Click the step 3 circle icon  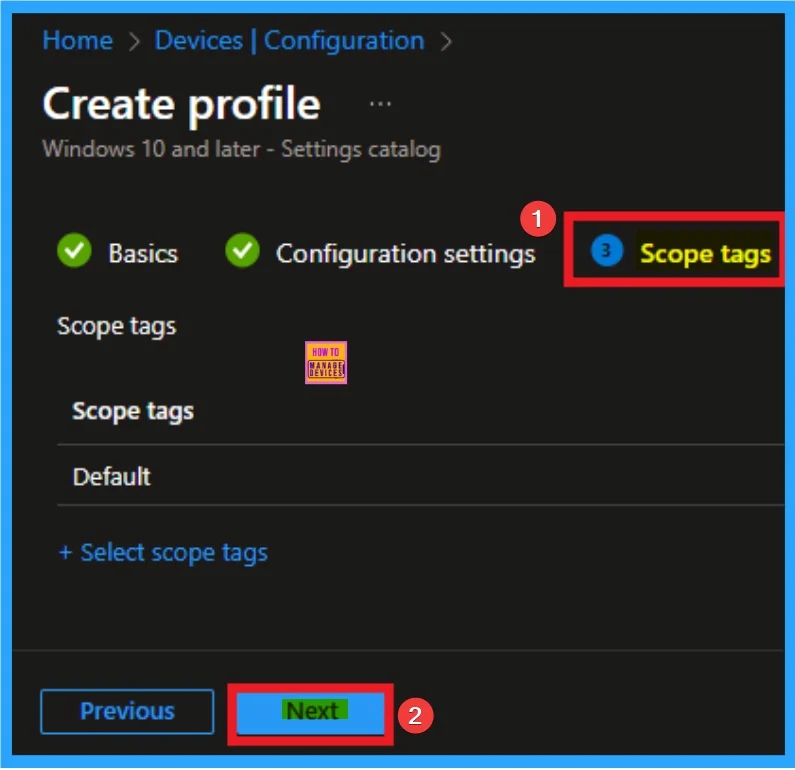click(x=606, y=250)
